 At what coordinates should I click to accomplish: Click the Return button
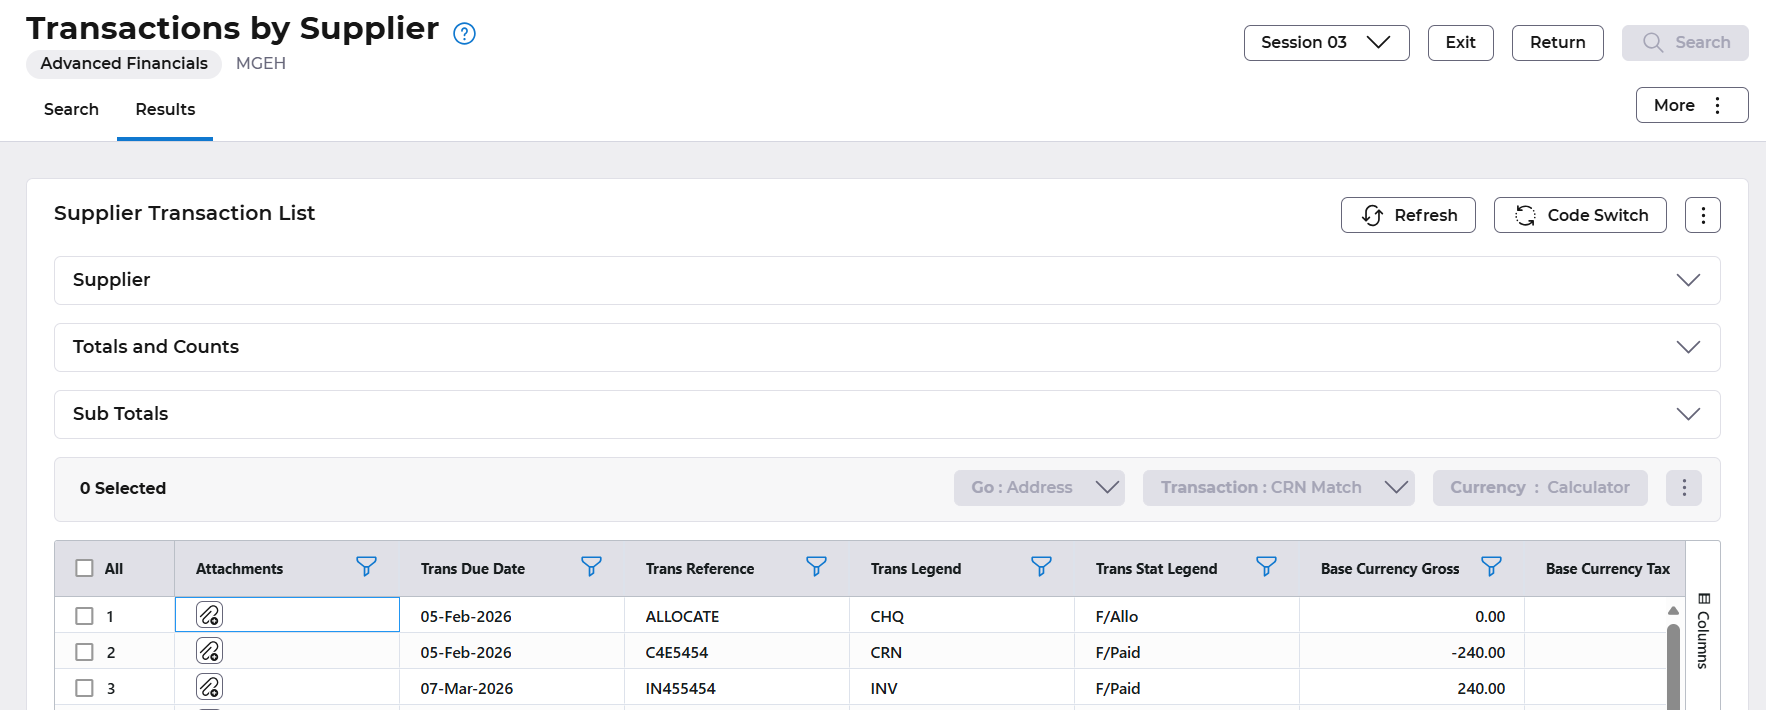point(1557,43)
